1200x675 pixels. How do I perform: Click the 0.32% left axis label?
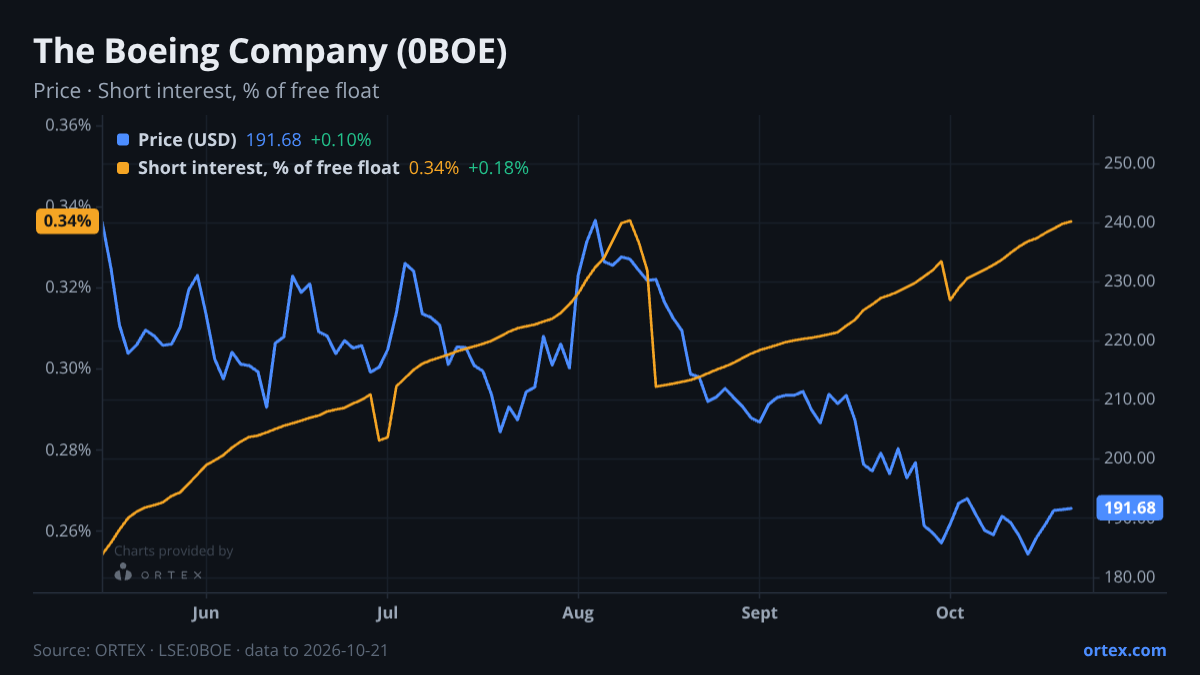[68, 287]
